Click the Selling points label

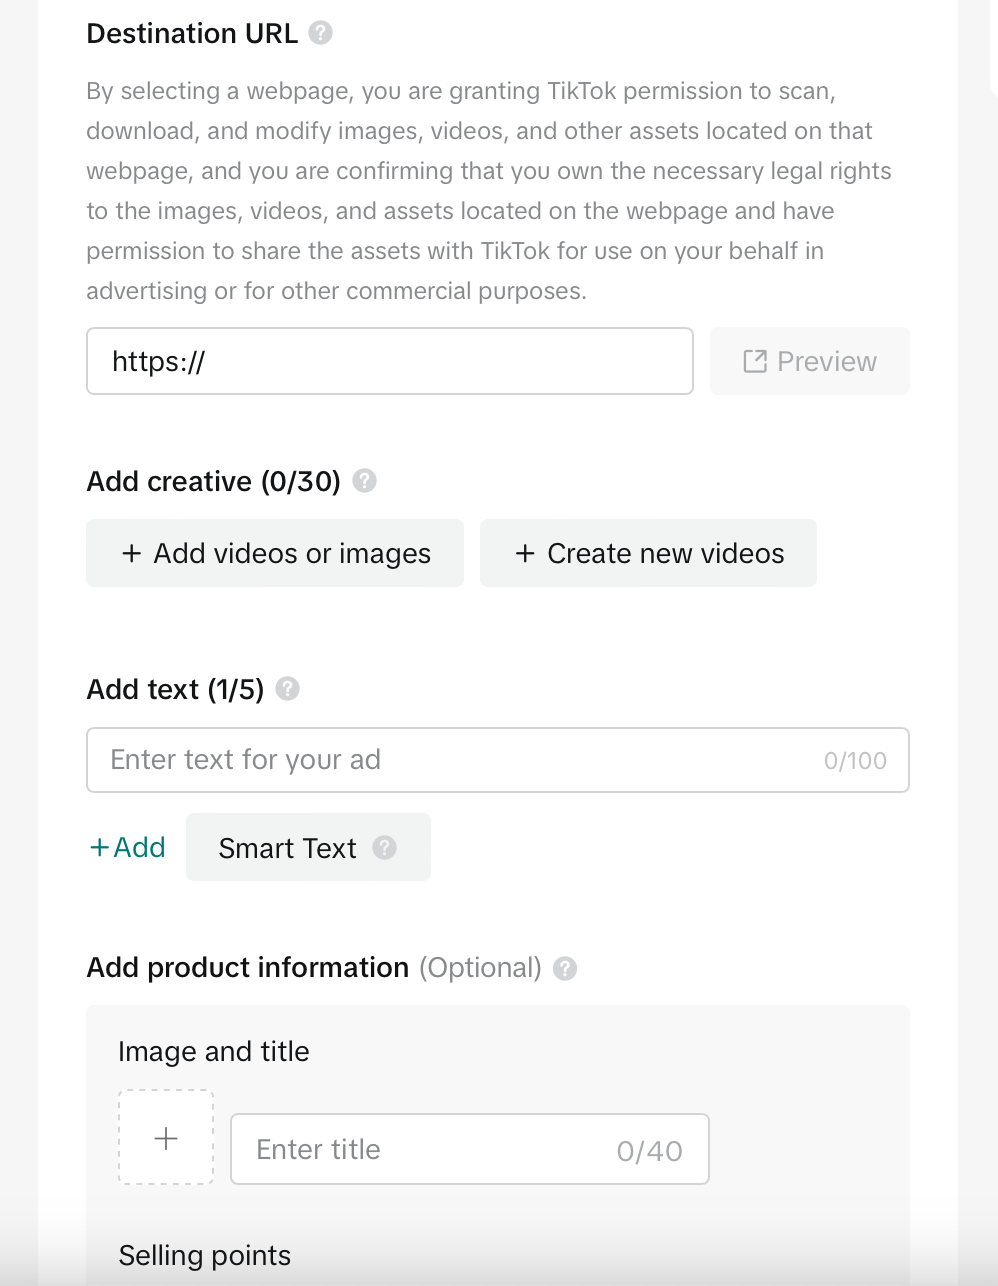click(x=205, y=1255)
